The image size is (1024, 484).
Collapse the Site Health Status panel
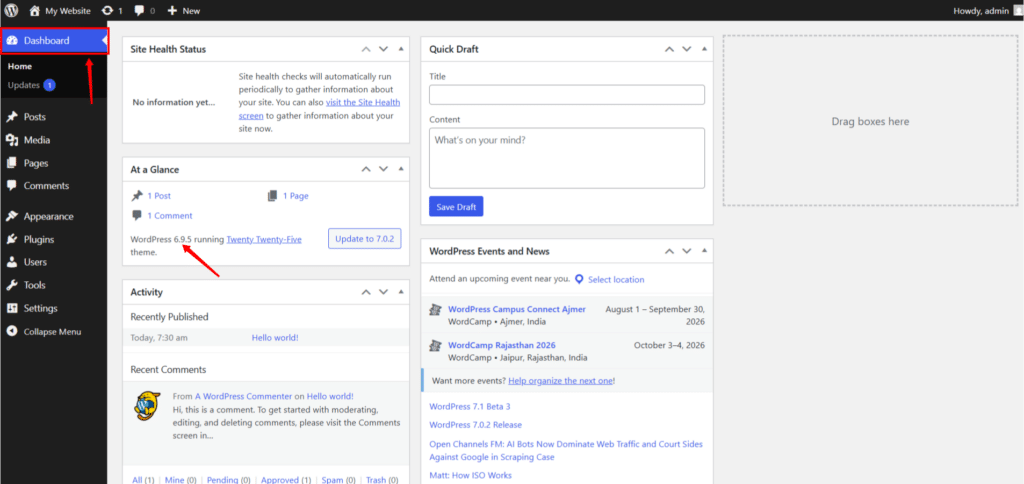point(400,49)
